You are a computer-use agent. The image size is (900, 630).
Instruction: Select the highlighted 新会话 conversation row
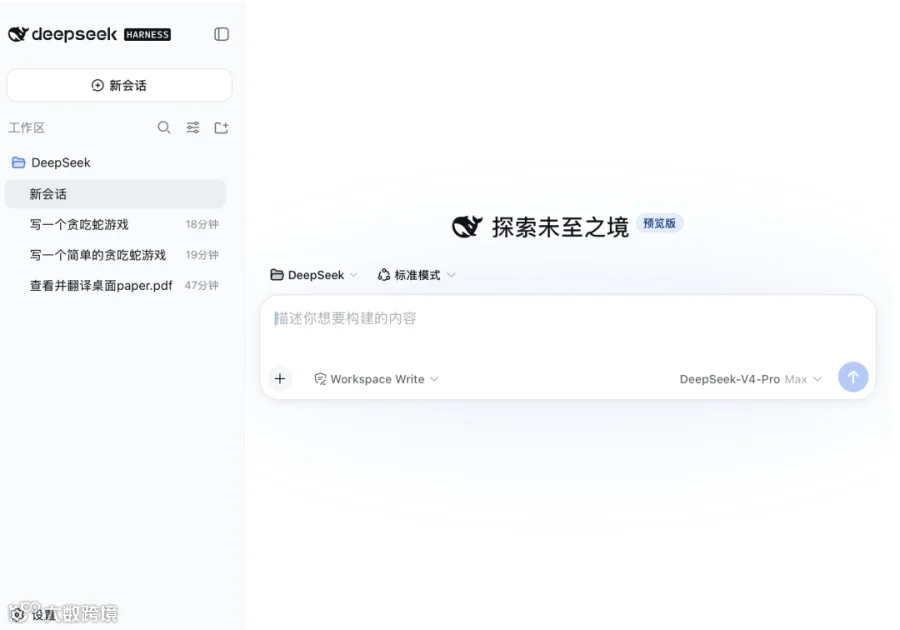(115, 194)
